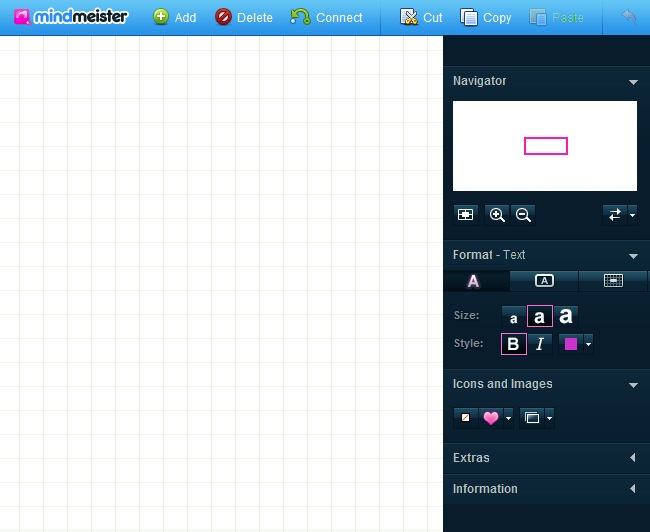Viewport: 650px width, 532px height.
Task: Select the small text size option
Action: pyautogui.click(x=513, y=317)
